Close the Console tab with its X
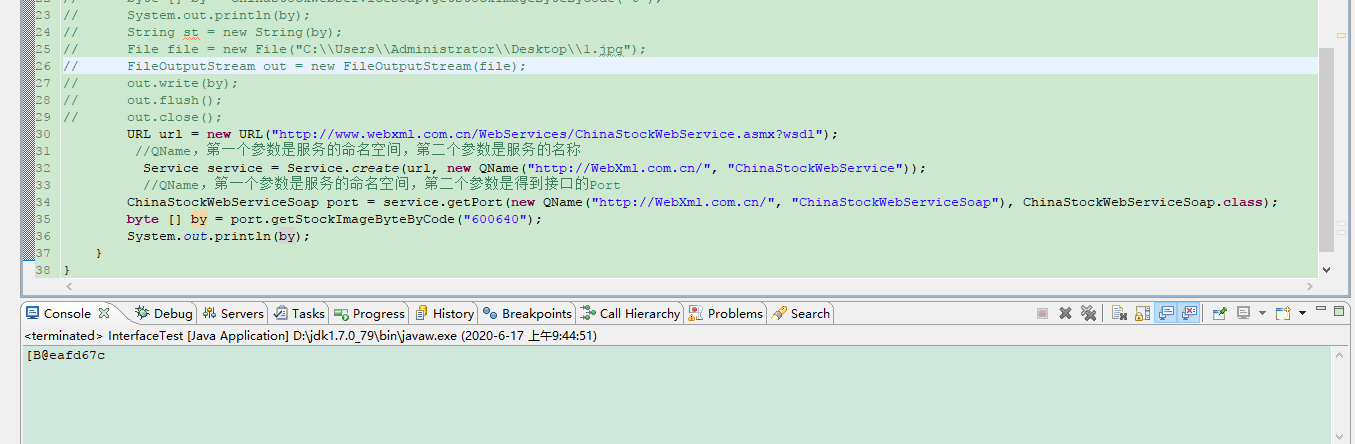 [x=104, y=313]
